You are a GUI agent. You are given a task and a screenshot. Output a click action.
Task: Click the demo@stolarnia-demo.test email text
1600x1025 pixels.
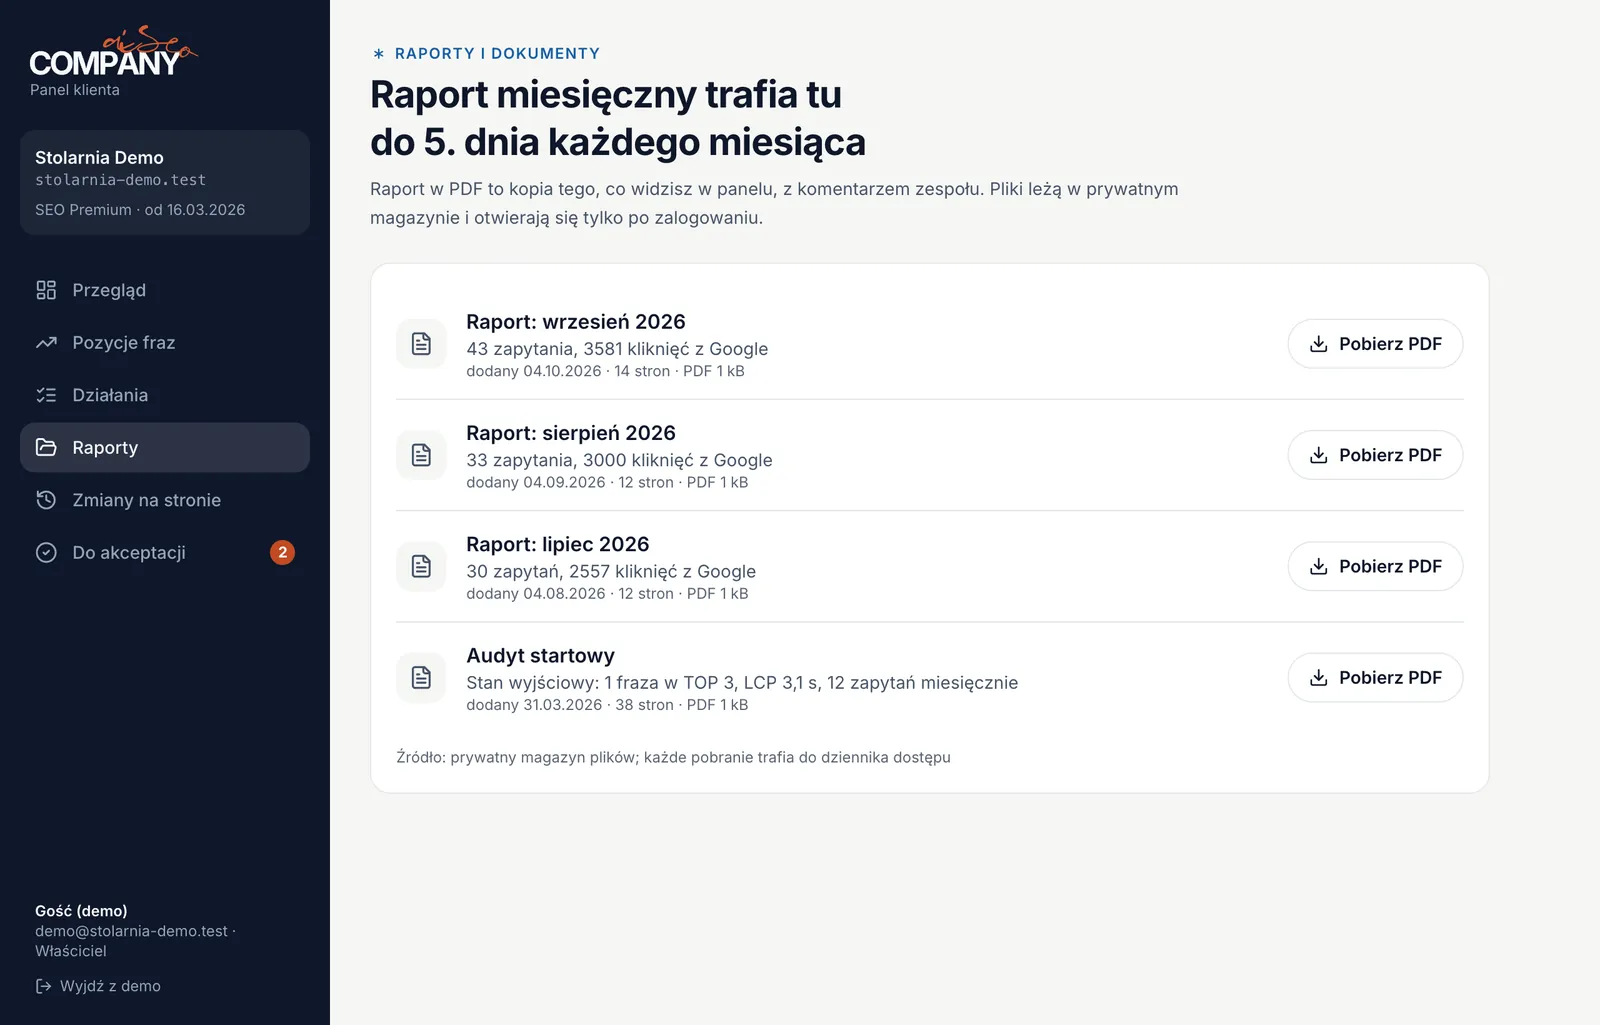click(x=131, y=931)
